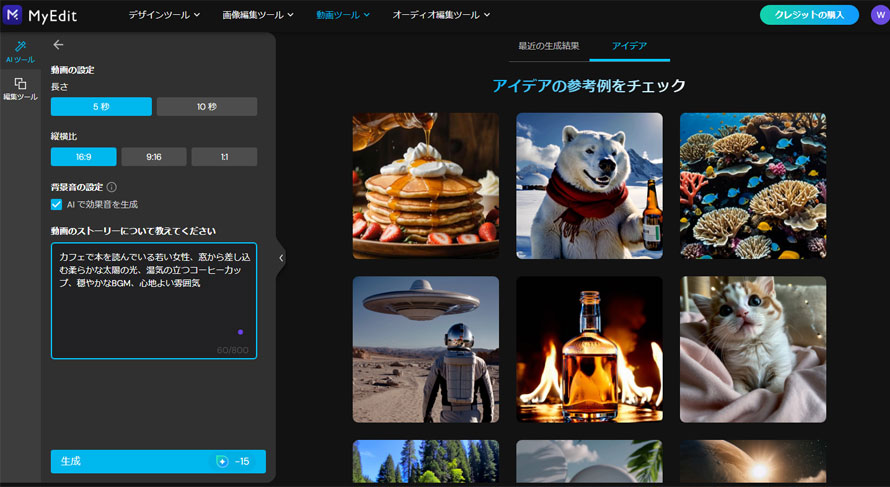Click the 動画のストーリーについて教えてください label
Screen dimensions: 890x487
click(x=133, y=231)
